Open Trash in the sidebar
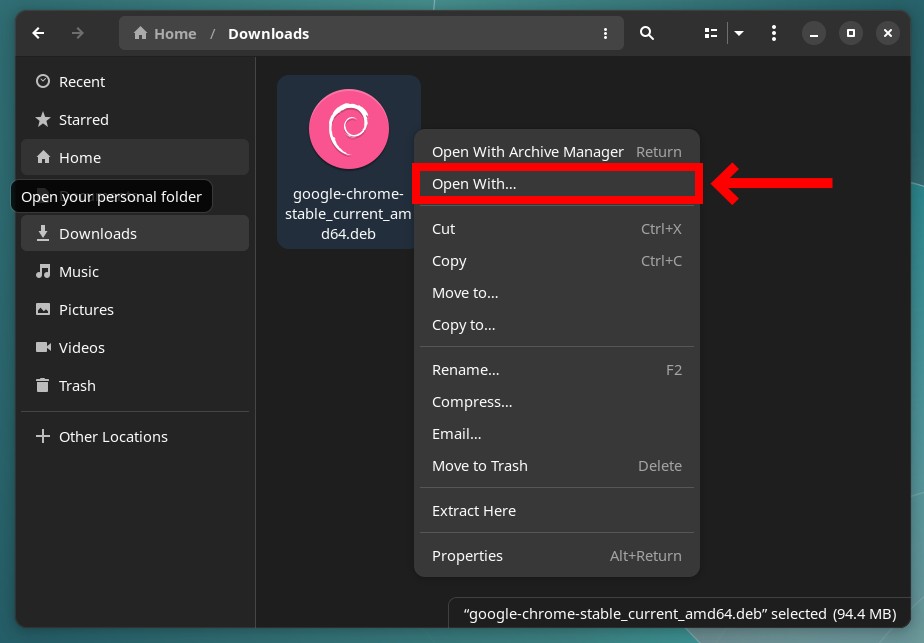The width and height of the screenshot is (924, 643). tap(135, 385)
